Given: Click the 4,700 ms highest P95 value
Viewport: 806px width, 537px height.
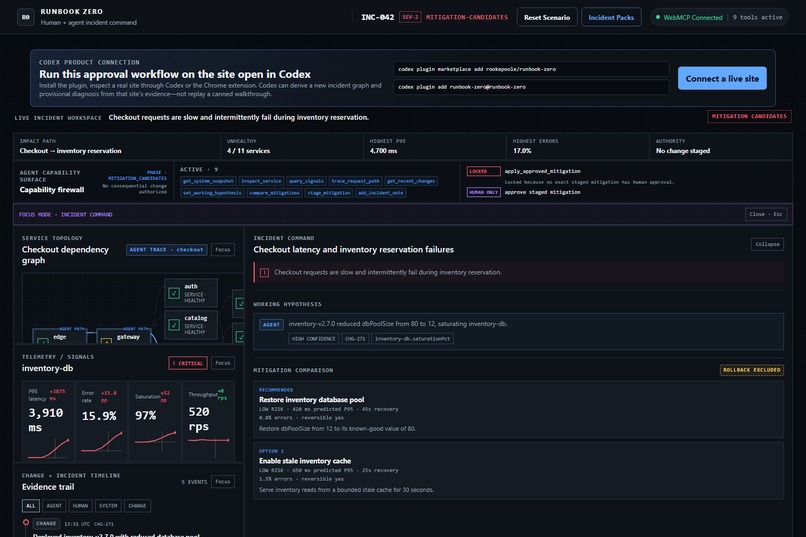Looking at the screenshot, I should 383,151.
